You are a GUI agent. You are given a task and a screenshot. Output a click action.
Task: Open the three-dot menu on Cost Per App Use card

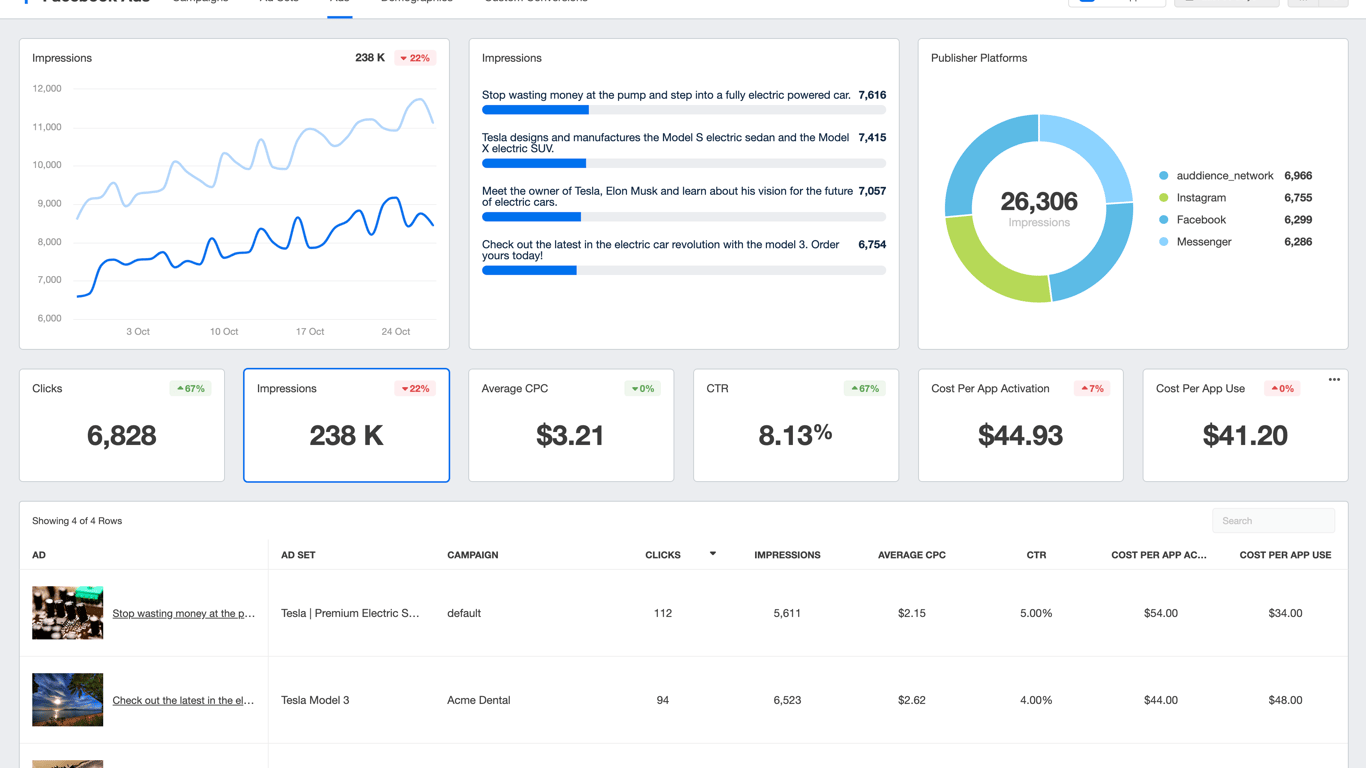[x=1334, y=380]
